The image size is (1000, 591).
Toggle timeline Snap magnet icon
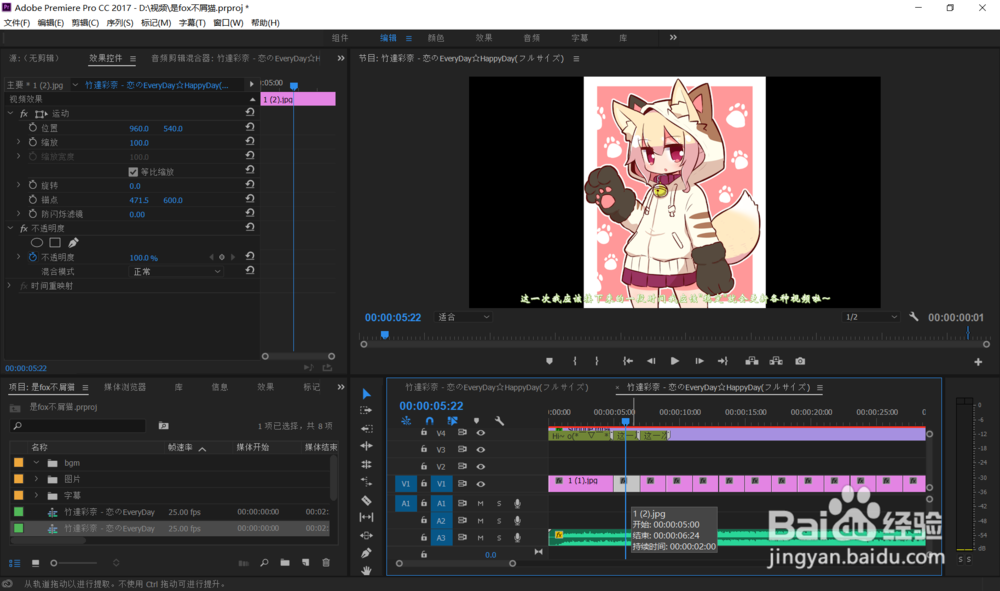click(429, 421)
